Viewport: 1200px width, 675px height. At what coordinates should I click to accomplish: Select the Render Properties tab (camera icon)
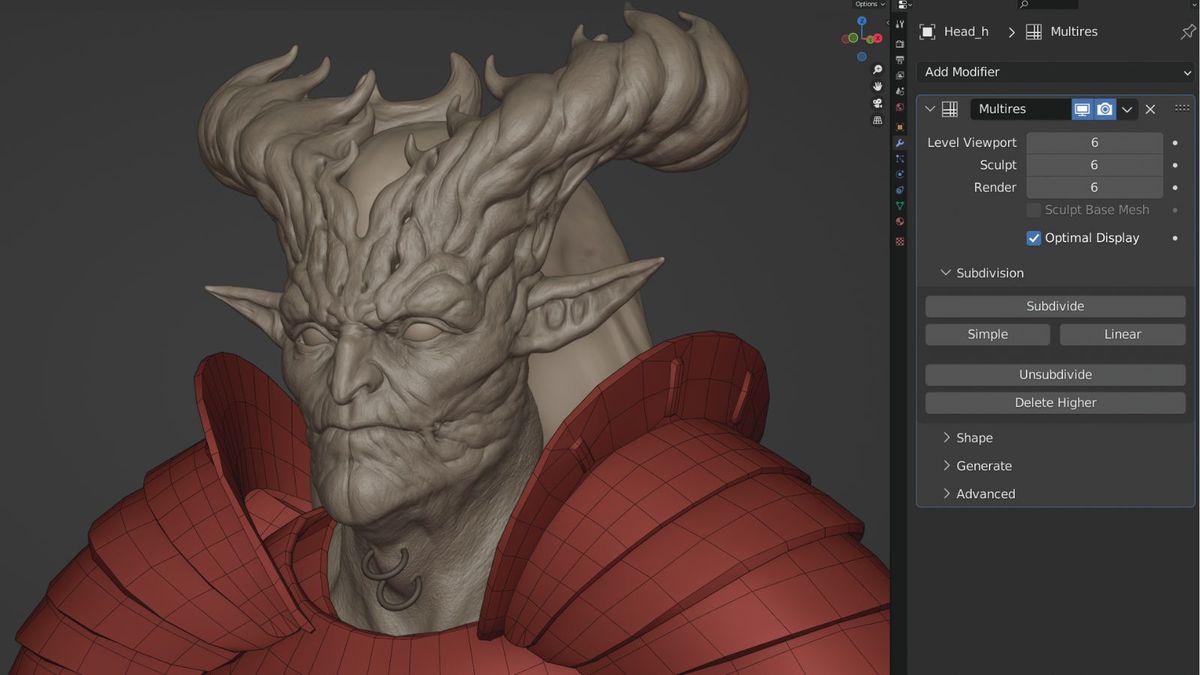tap(899, 43)
